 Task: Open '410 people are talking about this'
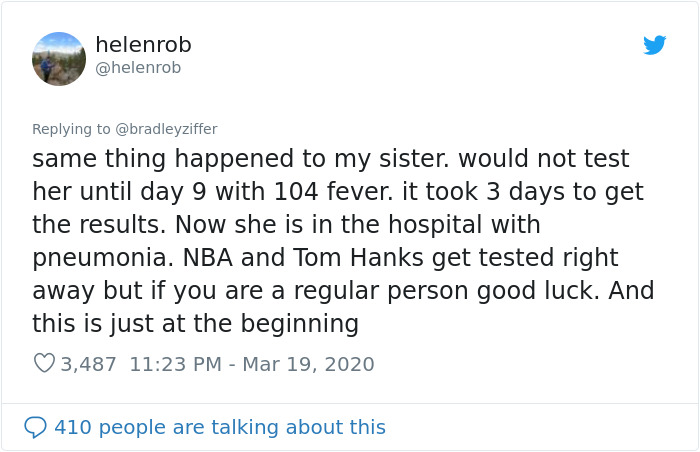point(219,427)
